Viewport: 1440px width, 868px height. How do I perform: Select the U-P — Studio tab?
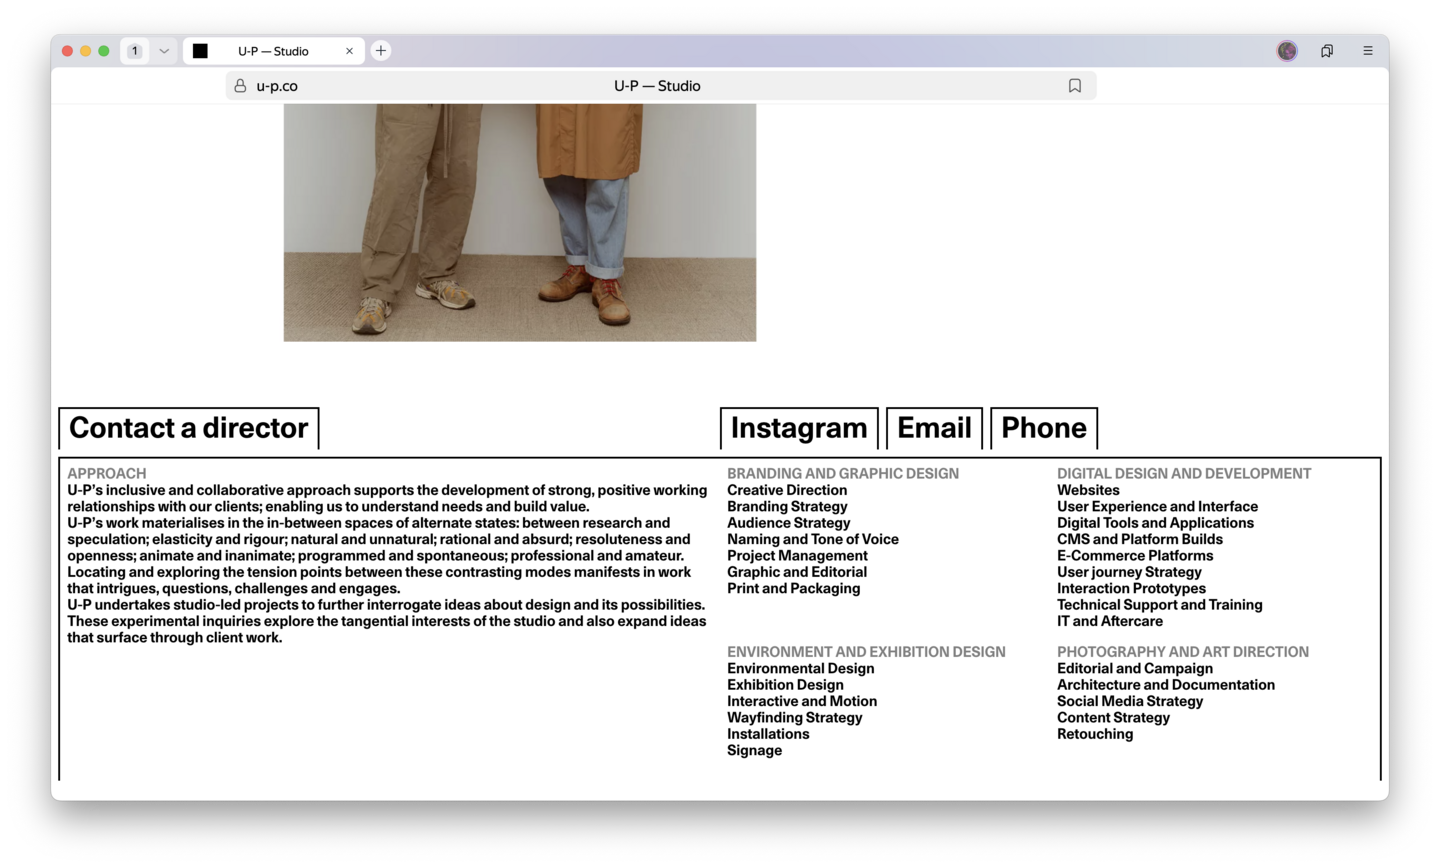273,51
